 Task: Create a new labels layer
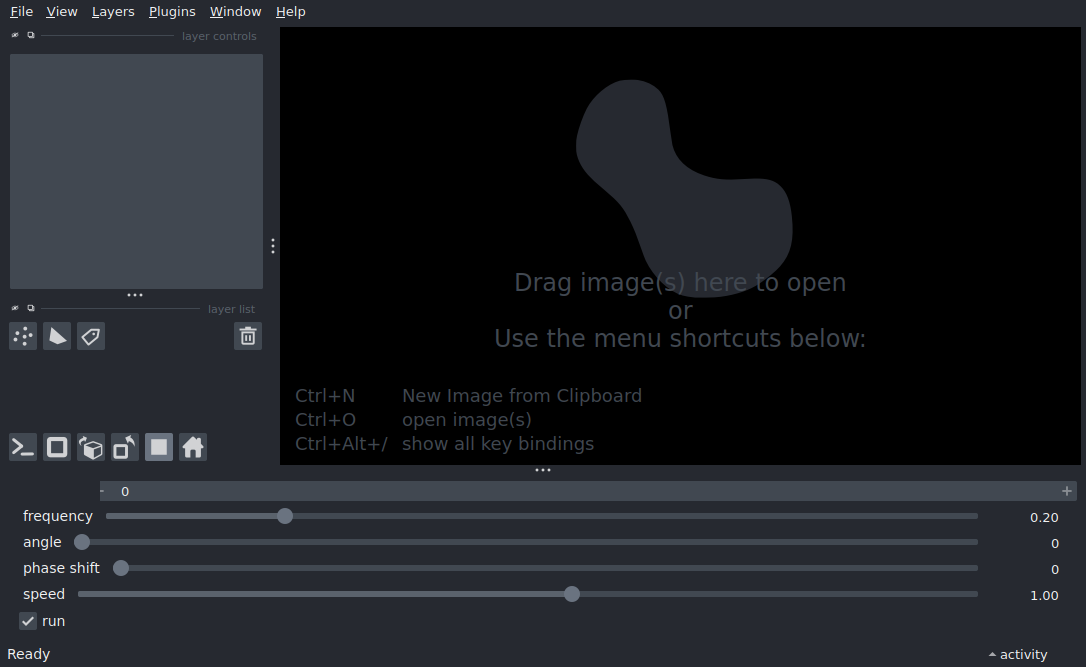click(91, 337)
